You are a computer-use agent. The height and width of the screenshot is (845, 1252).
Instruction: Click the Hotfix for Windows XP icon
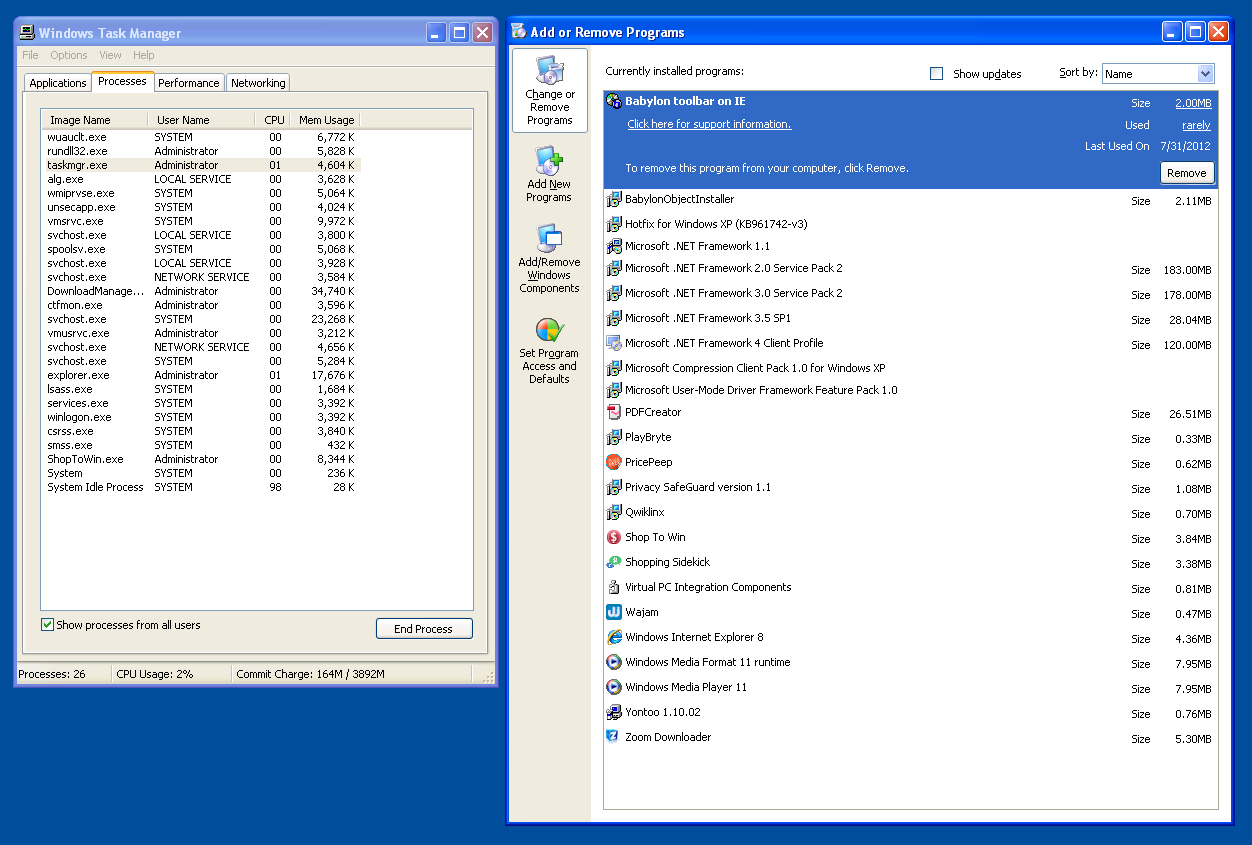614,224
